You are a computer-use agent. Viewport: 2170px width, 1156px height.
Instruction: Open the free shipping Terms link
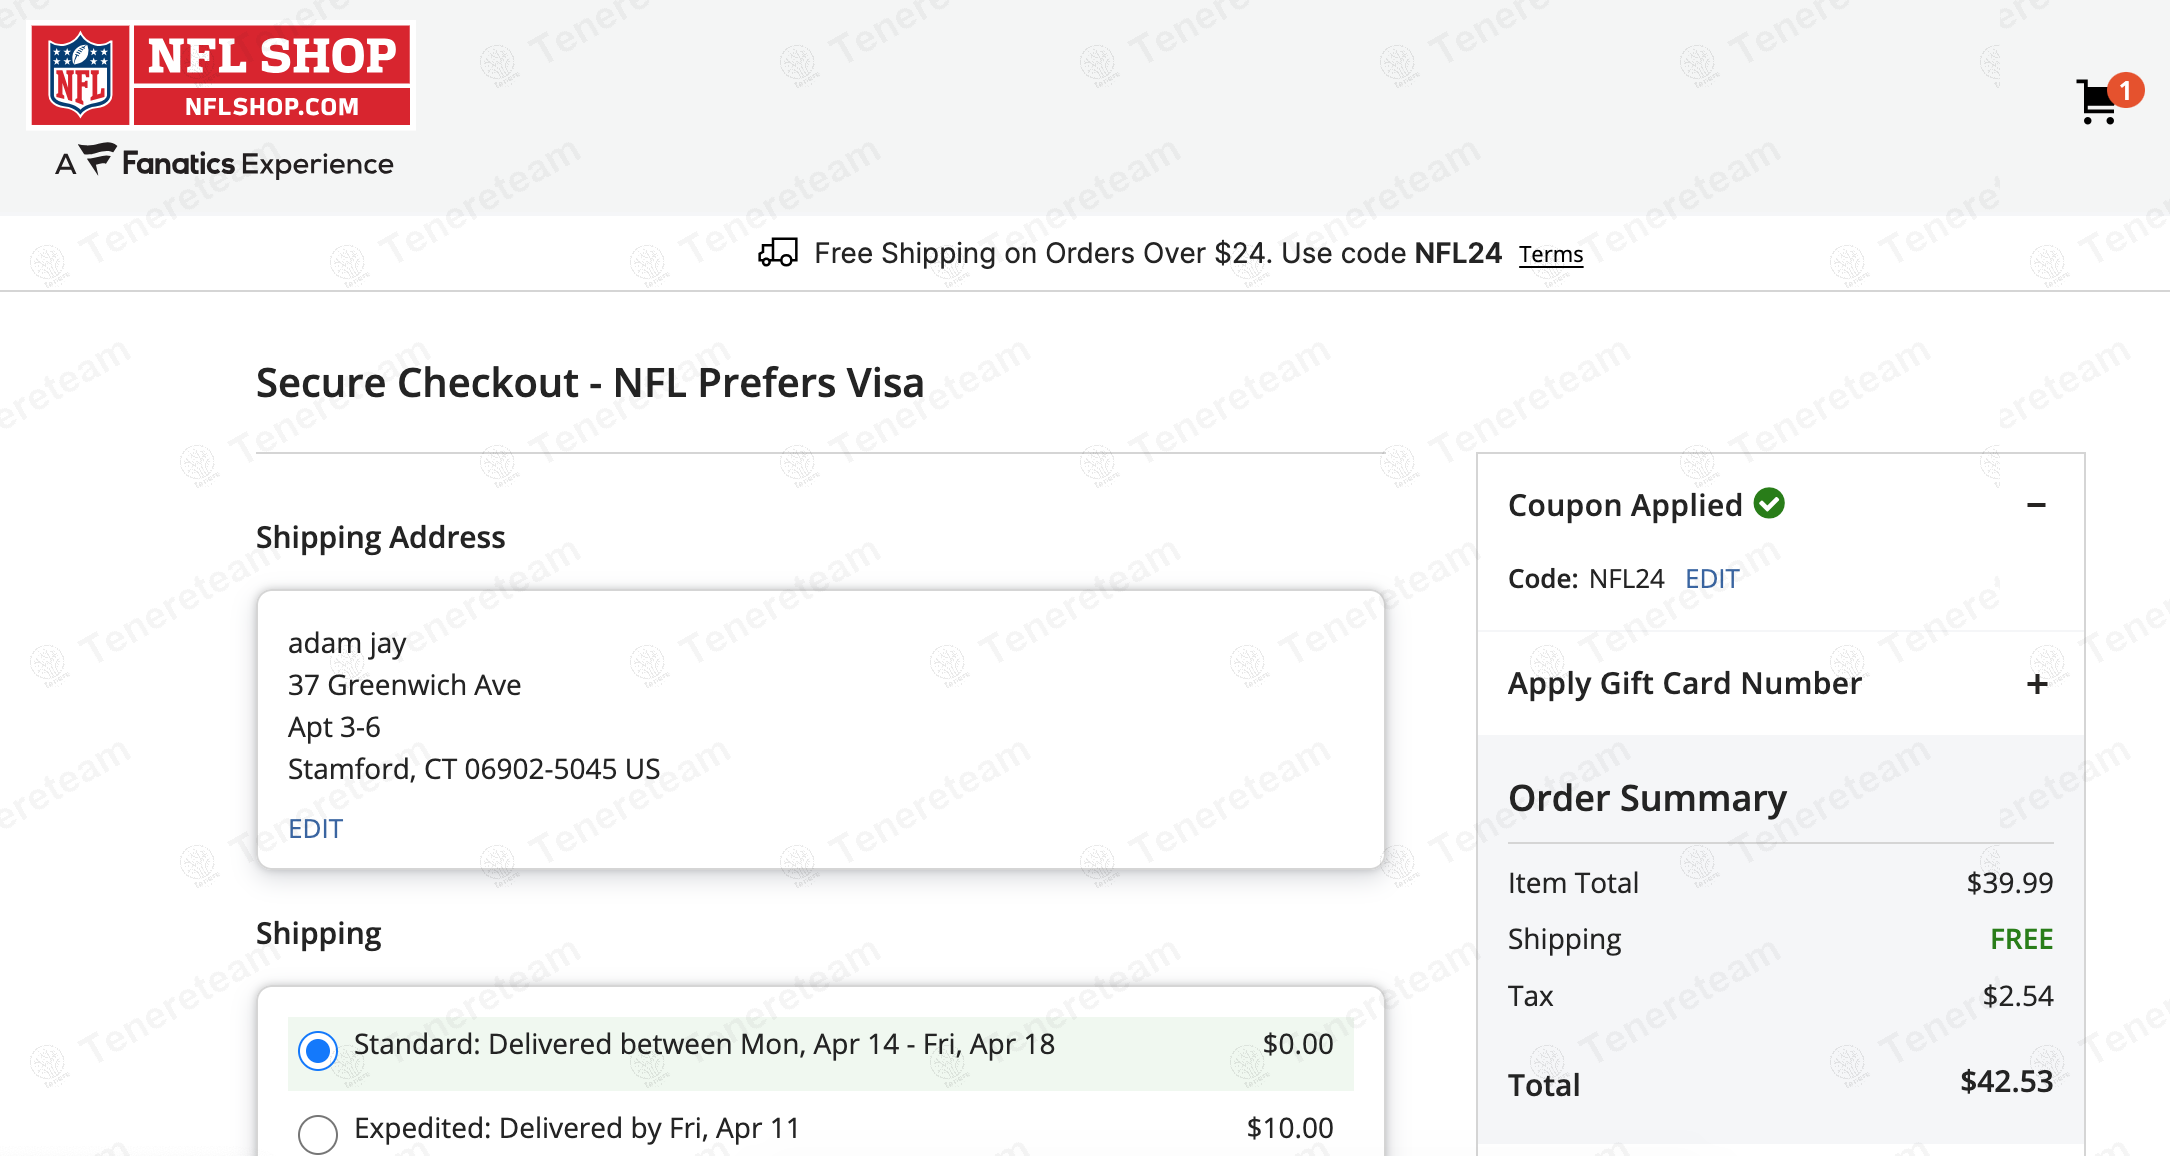point(1550,255)
